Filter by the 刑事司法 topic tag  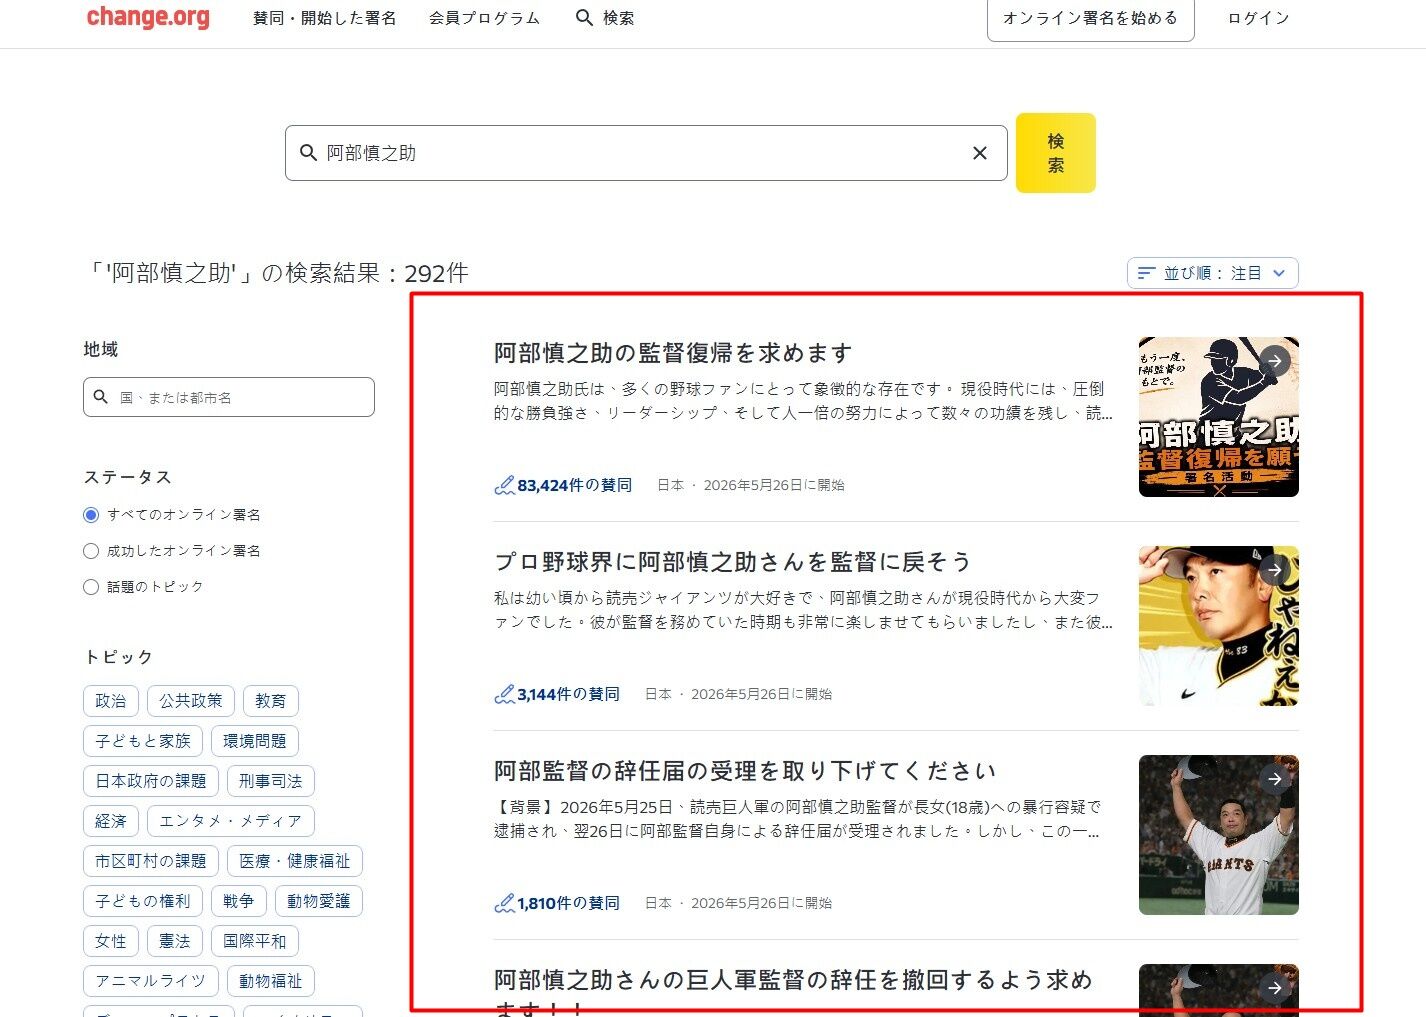pos(271,781)
